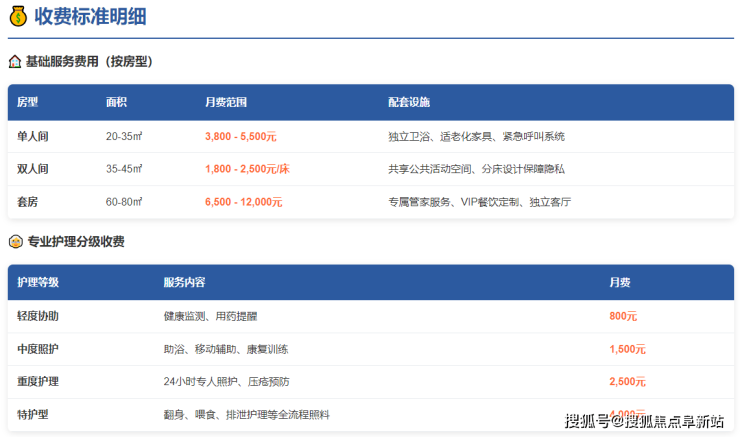
Task: Select the 轻度协助 care level row
Action: tap(38, 316)
